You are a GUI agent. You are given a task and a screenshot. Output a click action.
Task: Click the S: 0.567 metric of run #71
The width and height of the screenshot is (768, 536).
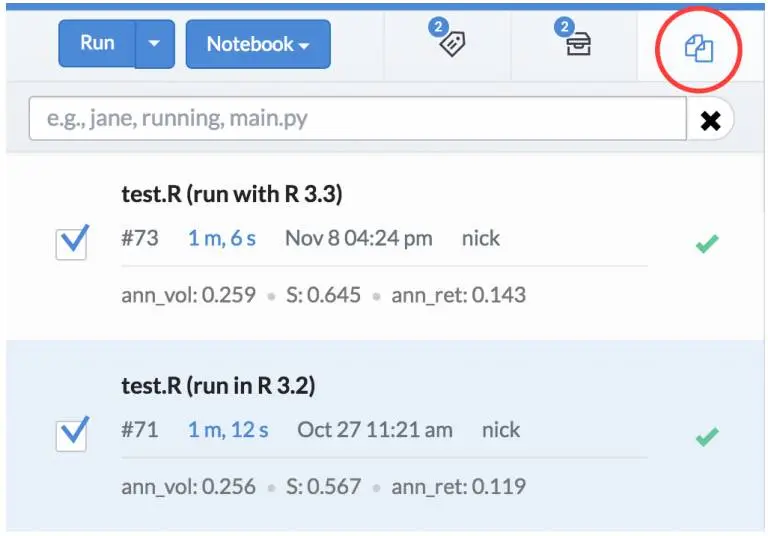pos(323,487)
